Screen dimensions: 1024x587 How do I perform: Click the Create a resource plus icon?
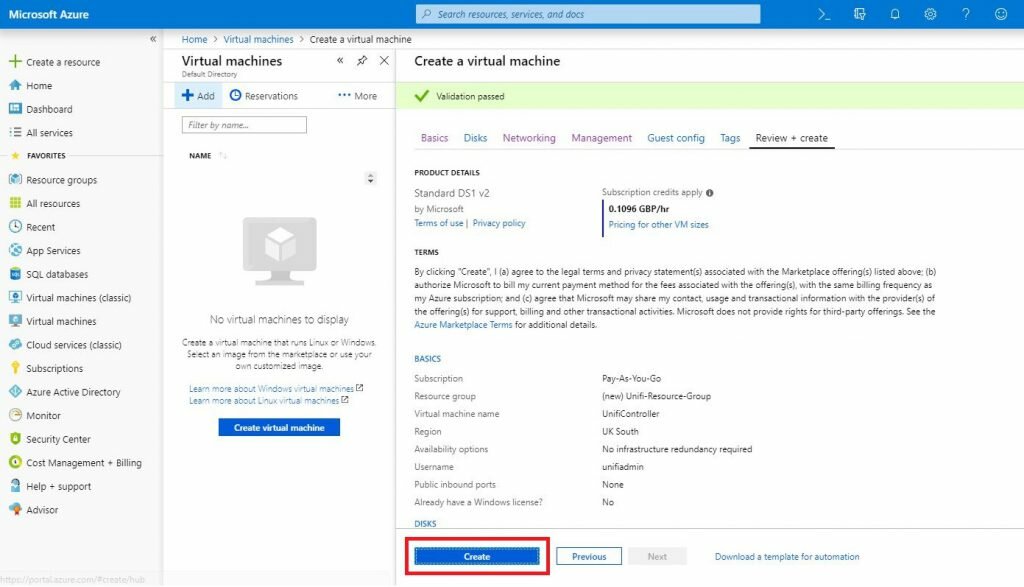pyautogui.click(x=15, y=61)
